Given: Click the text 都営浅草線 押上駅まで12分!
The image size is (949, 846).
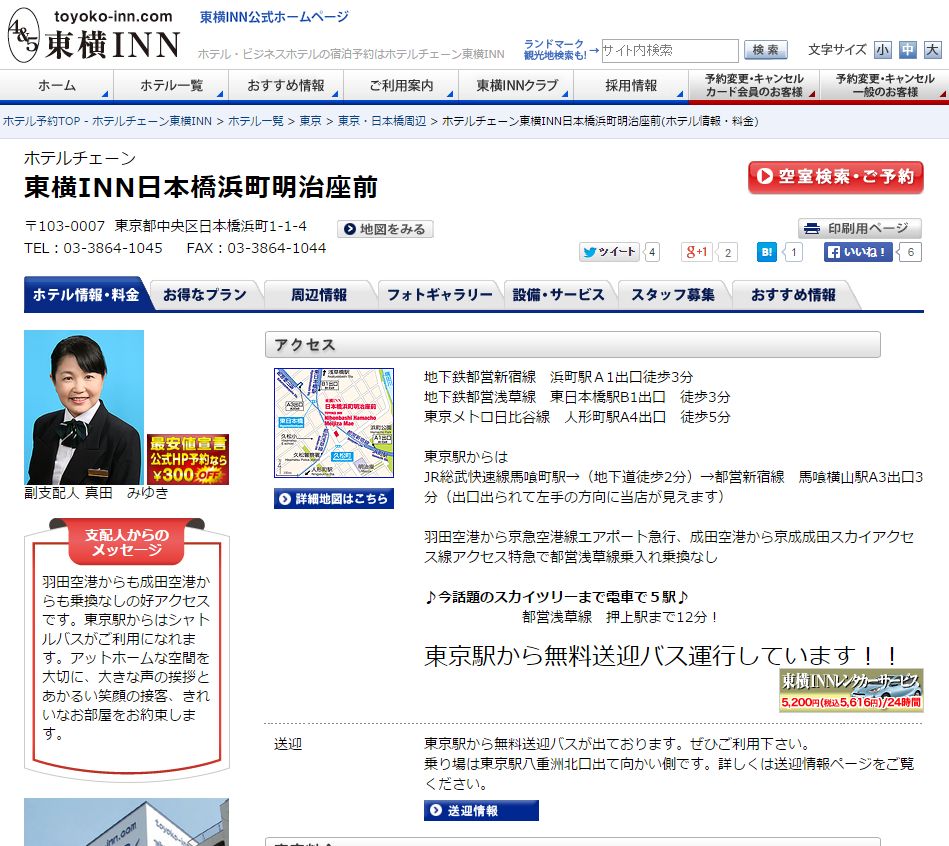Looking at the screenshot, I should pyautogui.click(x=620, y=617).
